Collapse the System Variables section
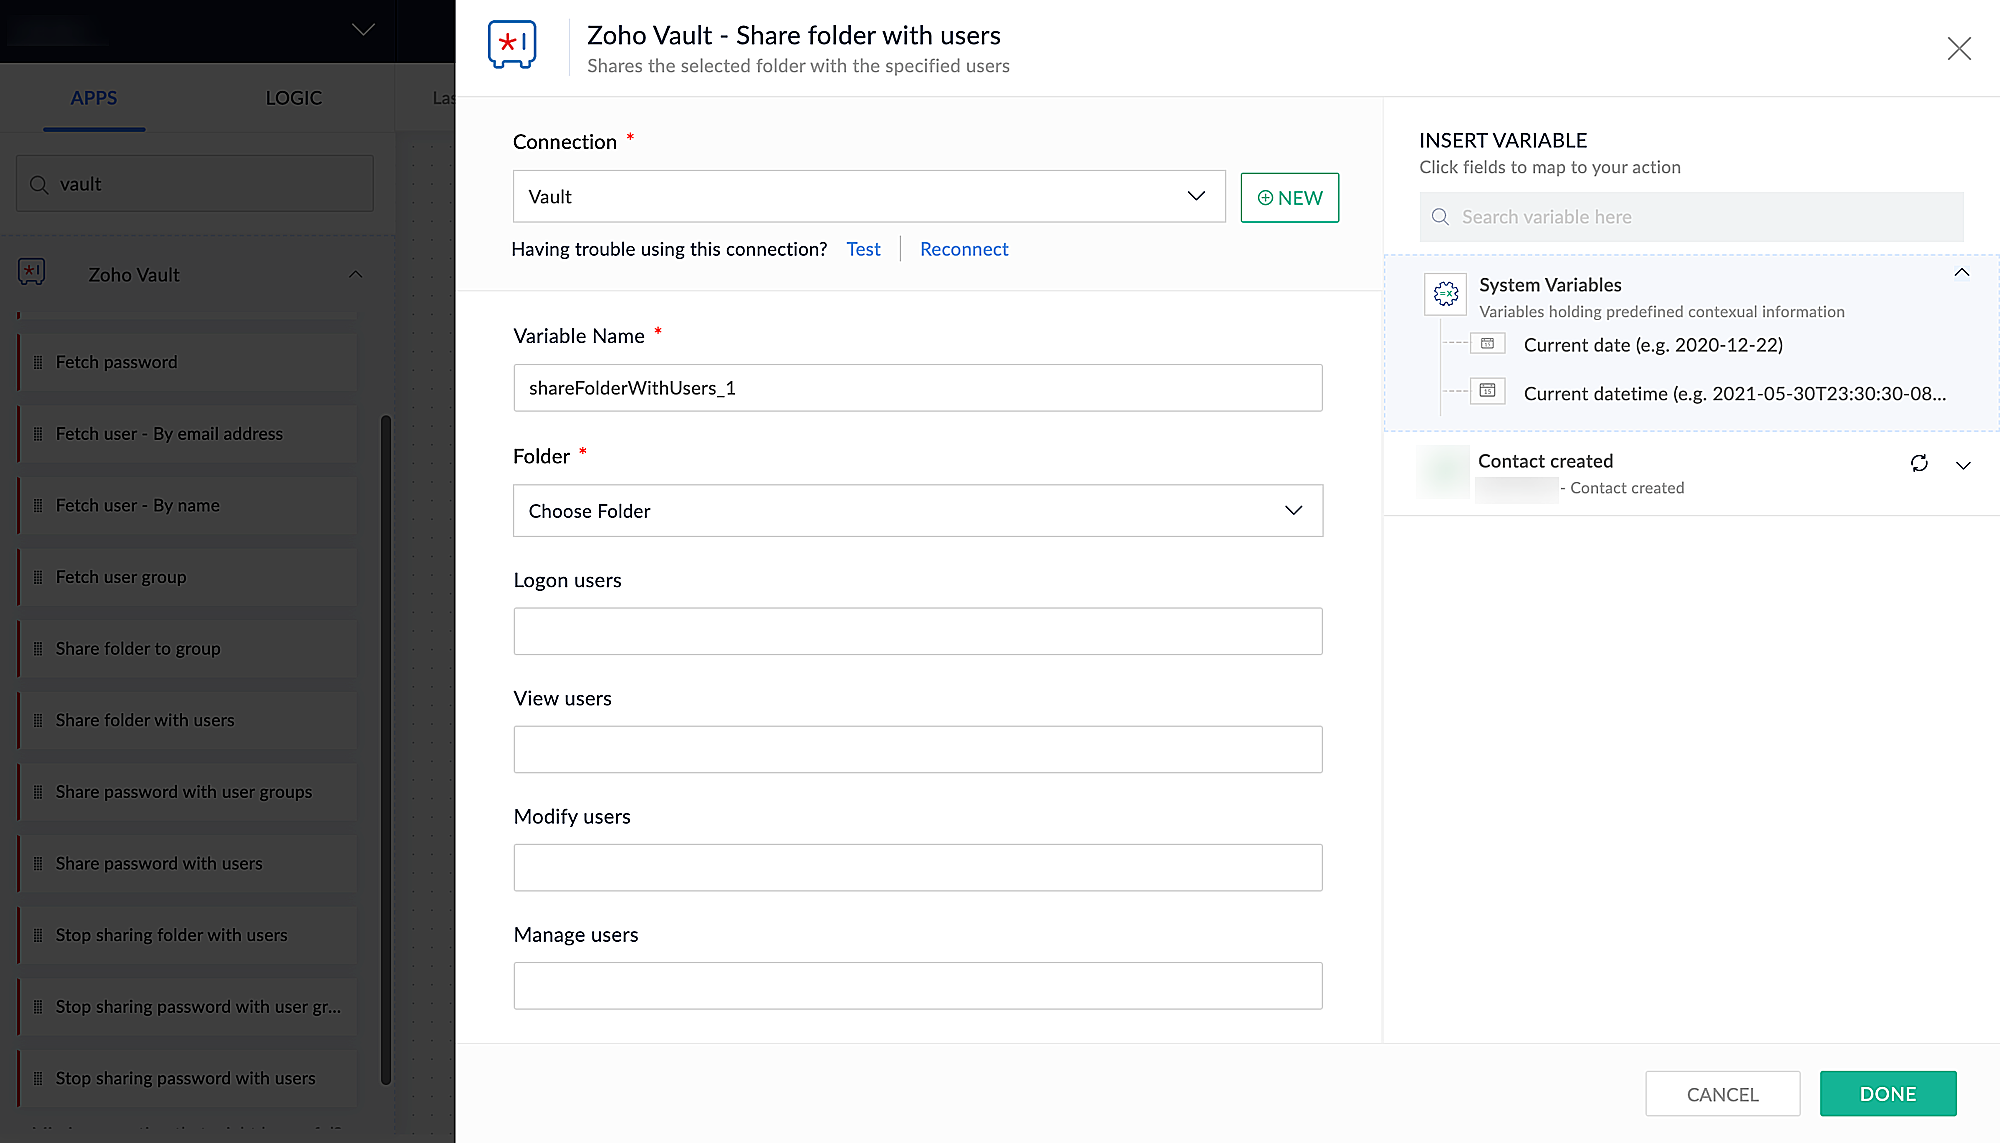Image resolution: width=2000 pixels, height=1143 pixels. coord(1962,272)
